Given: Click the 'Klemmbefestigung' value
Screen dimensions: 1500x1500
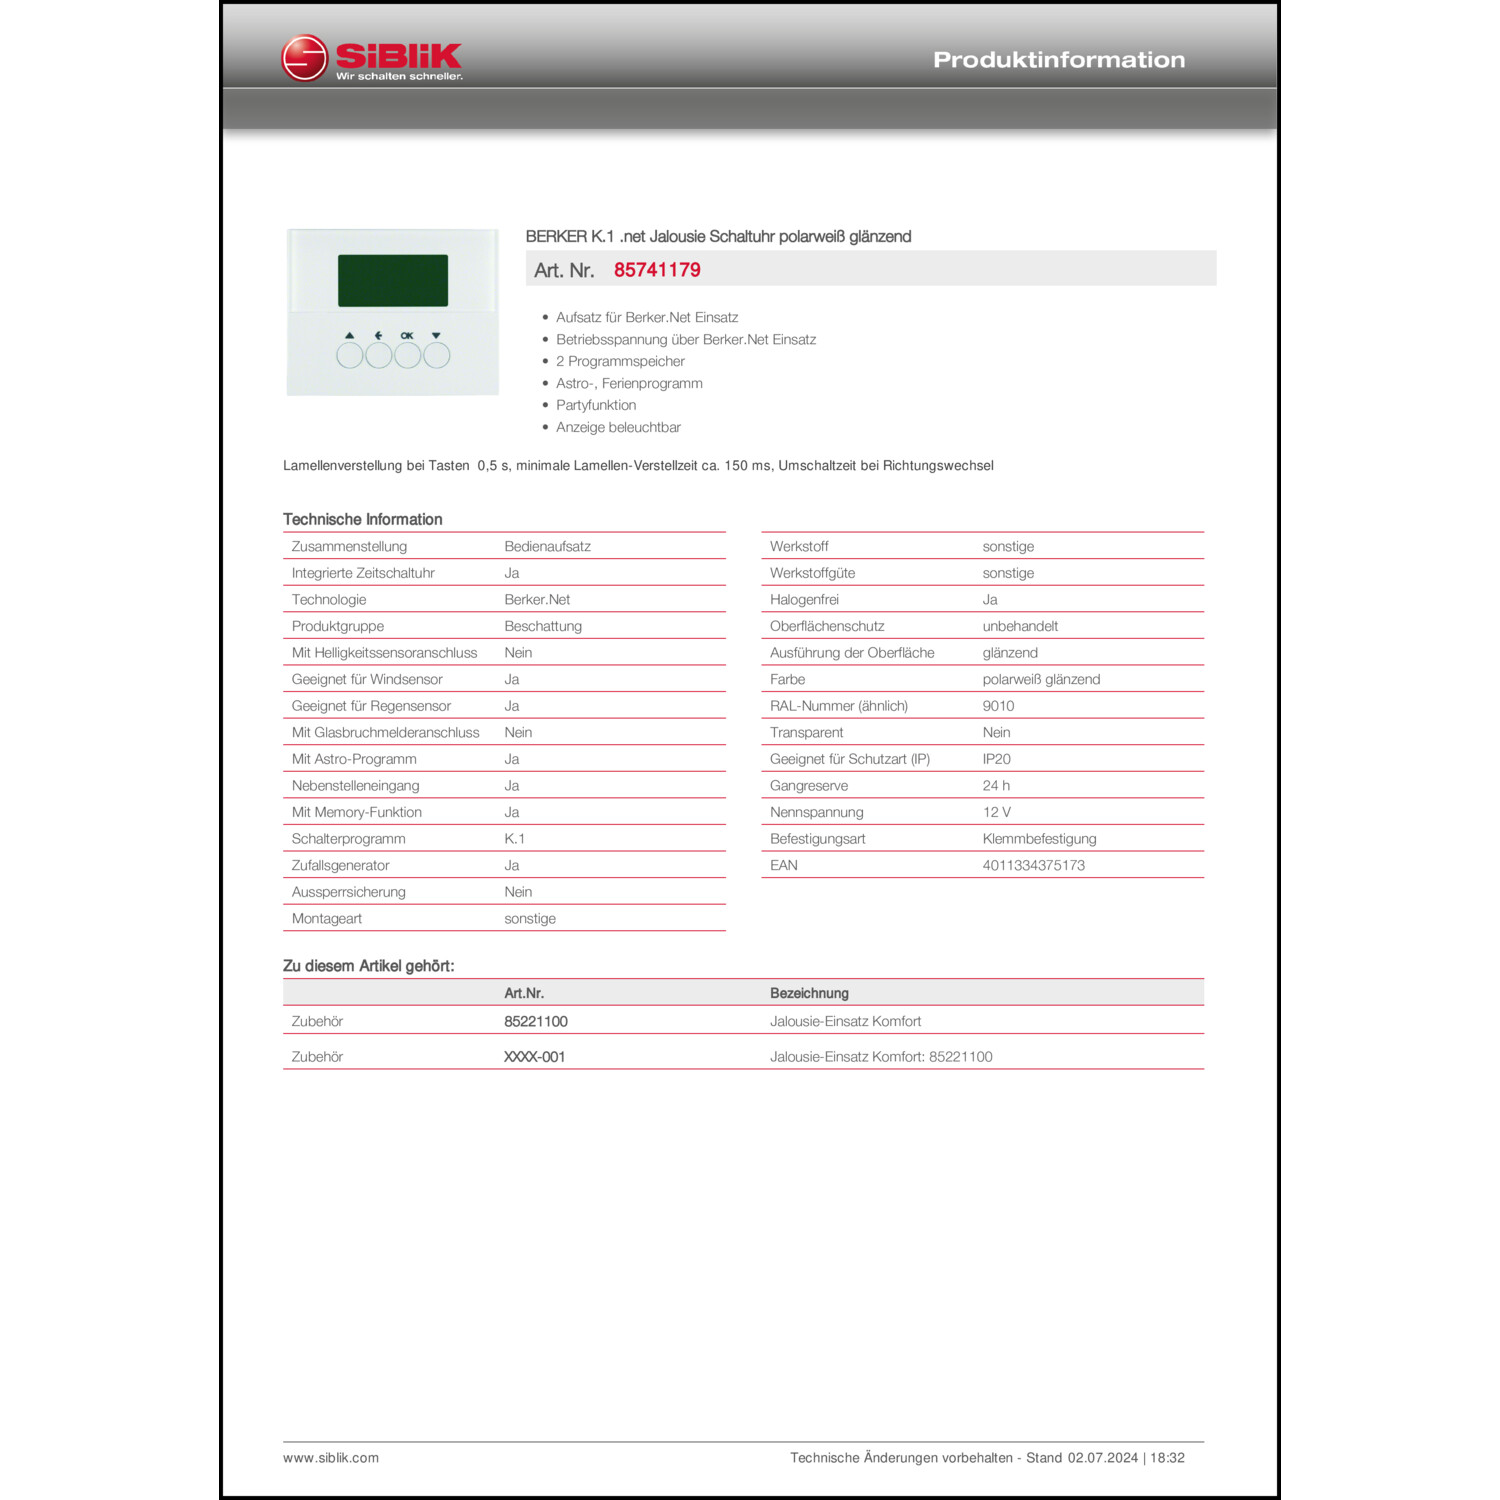Looking at the screenshot, I should coord(1039,838).
